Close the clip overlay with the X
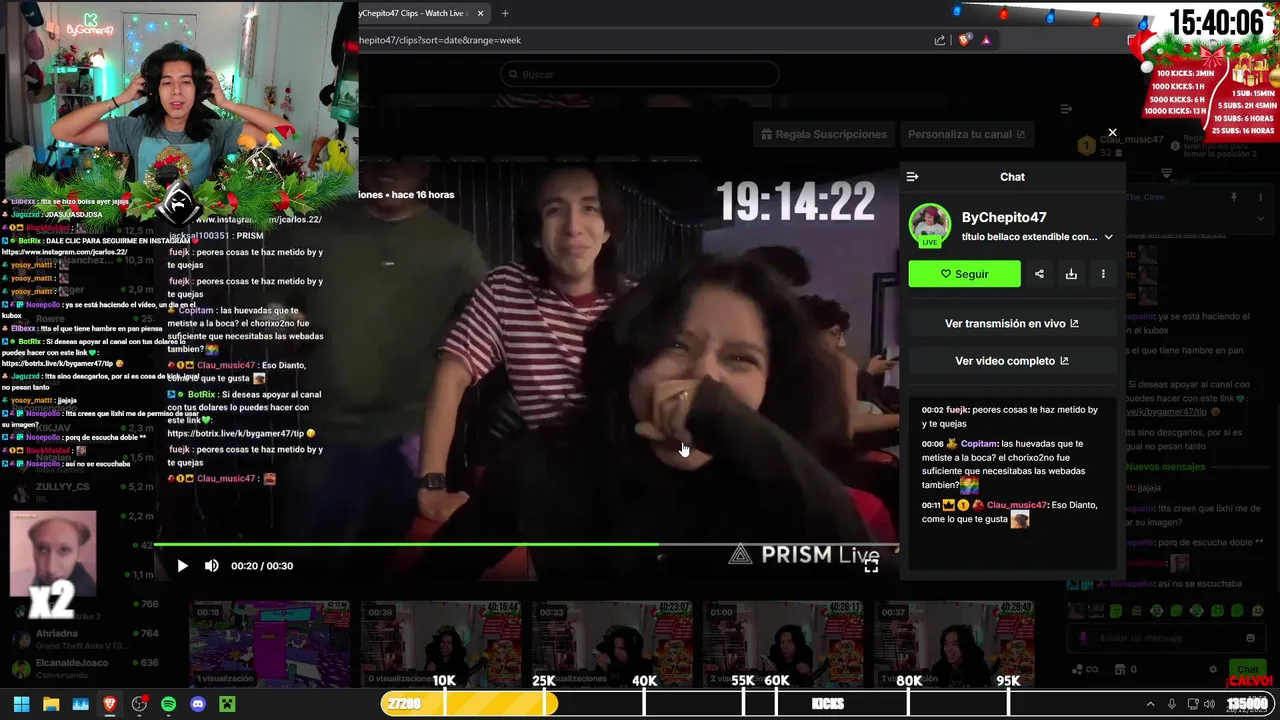 (1112, 132)
